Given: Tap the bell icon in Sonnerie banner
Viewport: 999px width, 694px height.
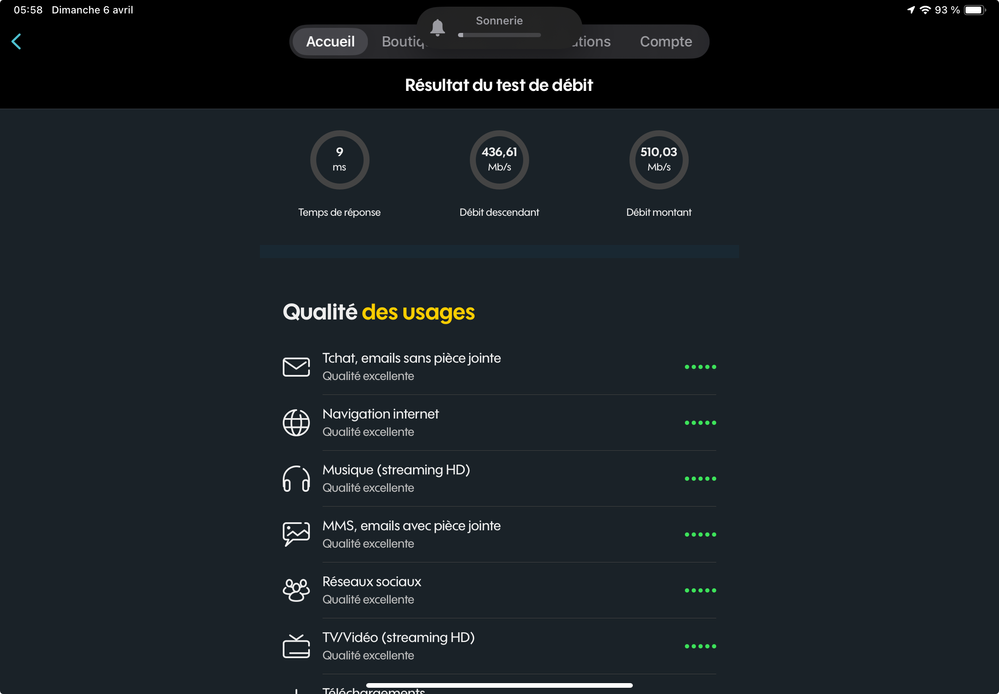Looking at the screenshot, I should pyautogui.click(x=437, y=28).
